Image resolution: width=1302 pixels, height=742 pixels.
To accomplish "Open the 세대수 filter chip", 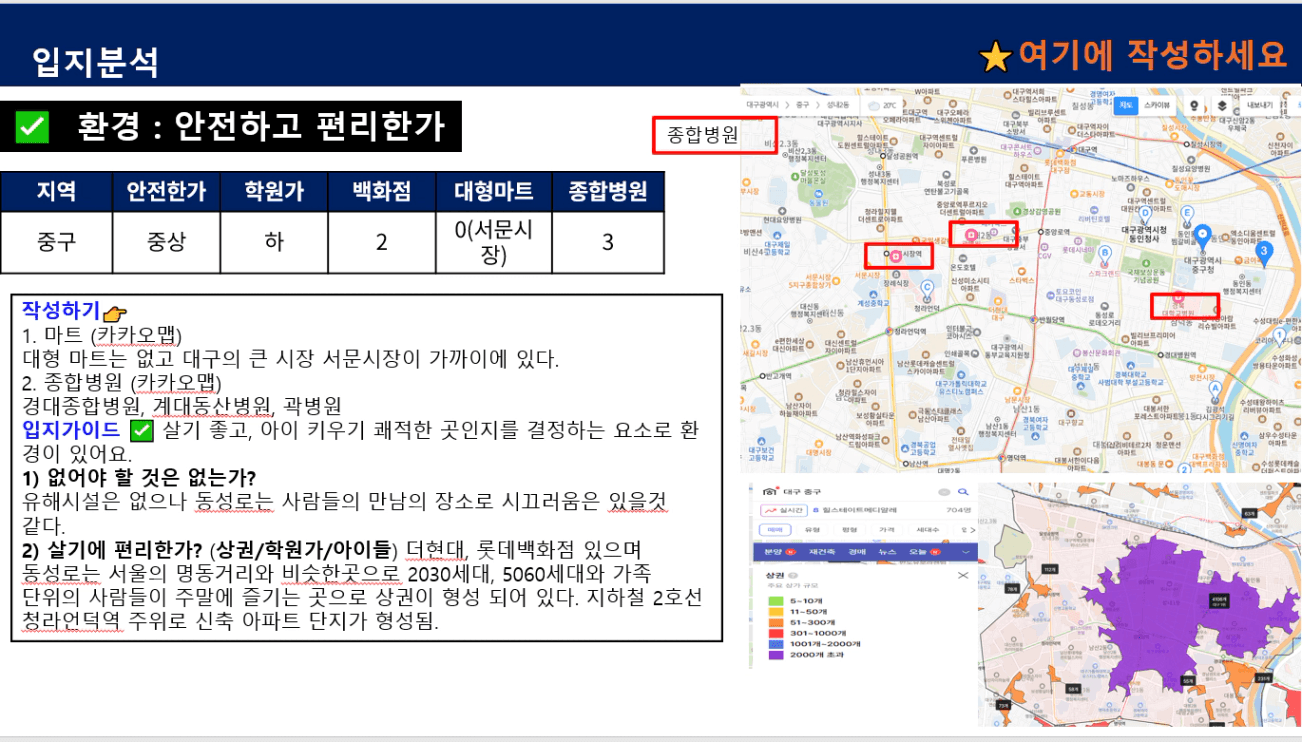I will (928, 530).
